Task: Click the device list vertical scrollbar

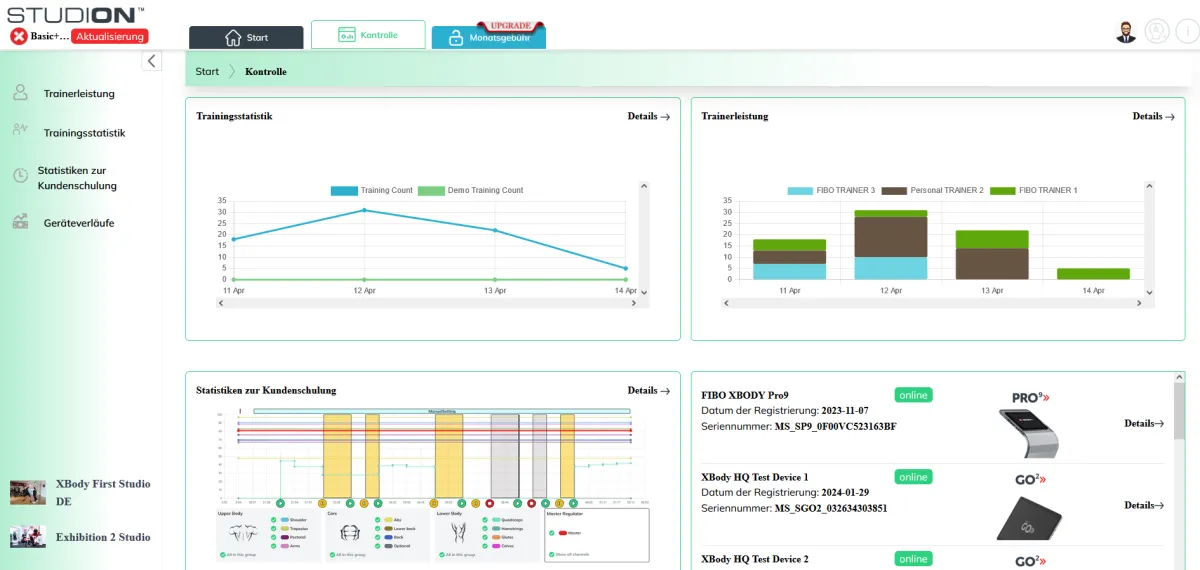Action: pyautogui.click(x=1179, y=410)
